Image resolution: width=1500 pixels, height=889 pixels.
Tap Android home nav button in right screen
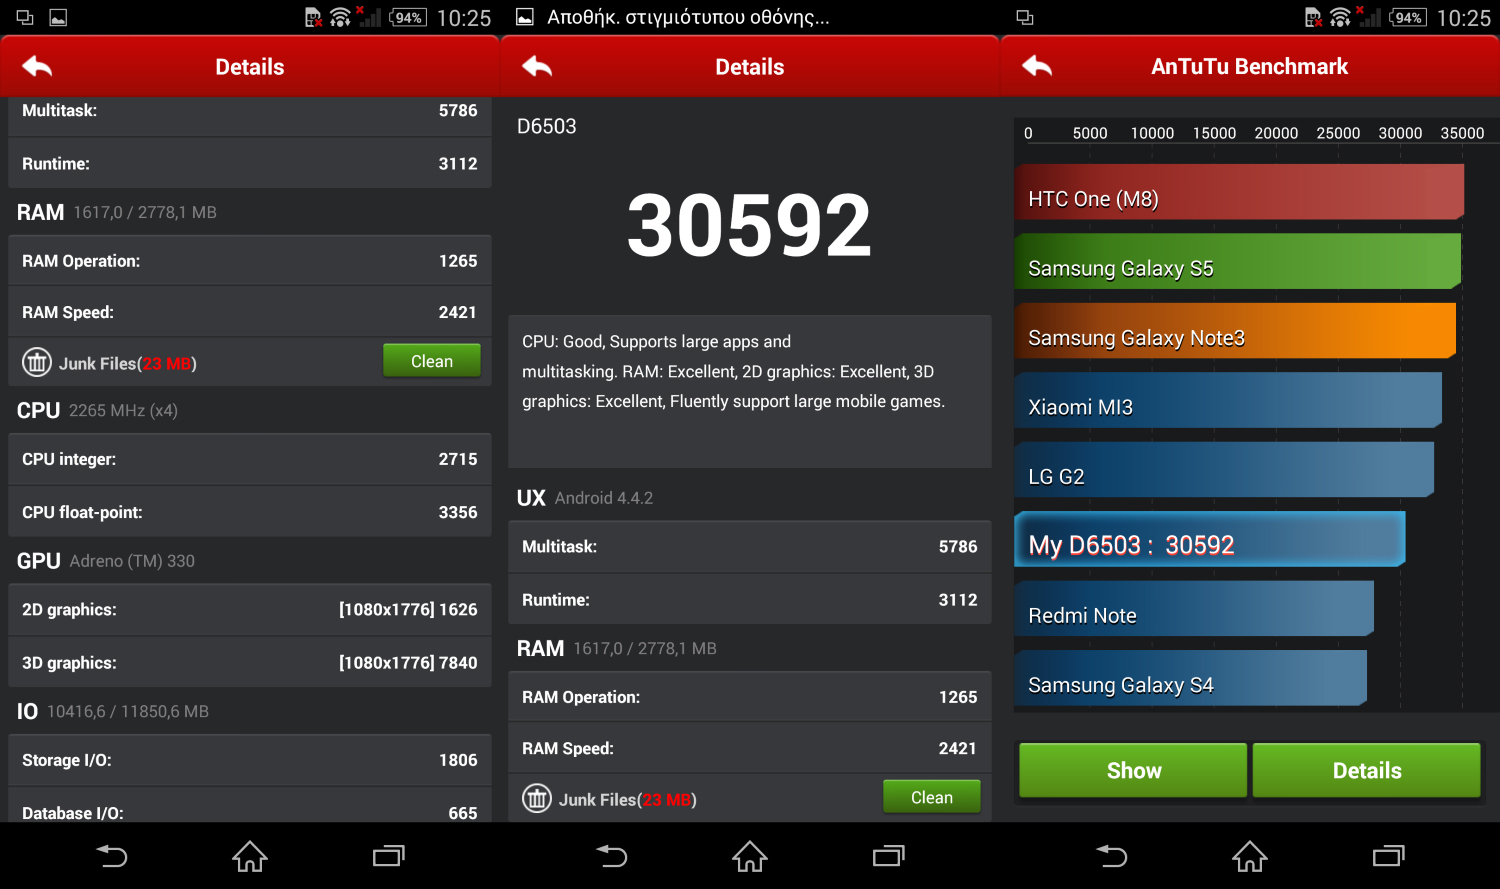click(x=1250, y=856)
